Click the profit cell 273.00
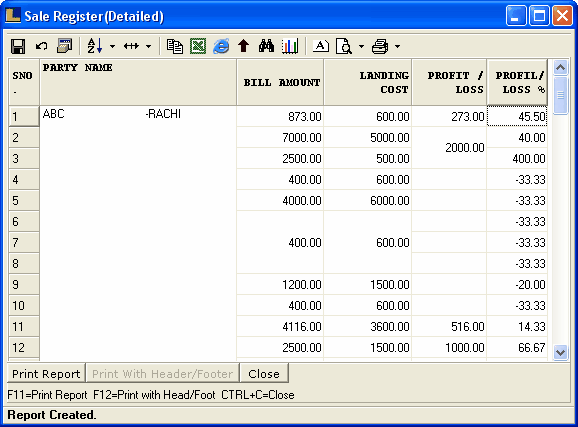The height and width of the screenshot is (427, 578). coord(449,117)
